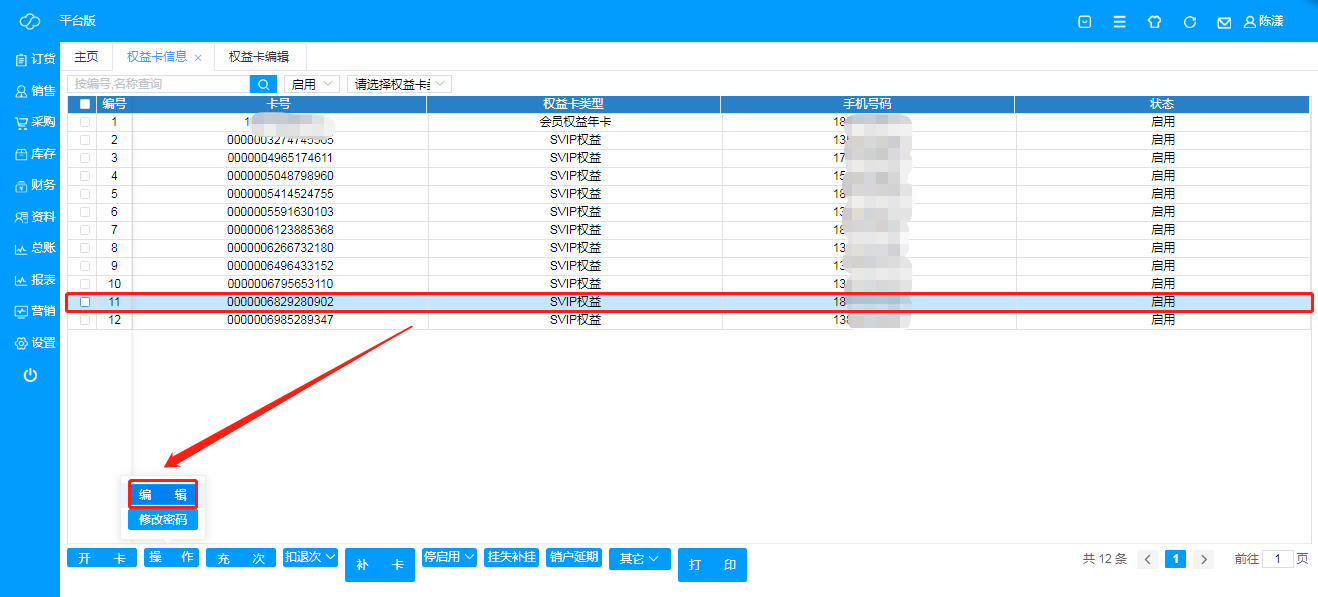Open the user account 陈漾
This screenshot has height=597, width=1318.
[1263, 21]
